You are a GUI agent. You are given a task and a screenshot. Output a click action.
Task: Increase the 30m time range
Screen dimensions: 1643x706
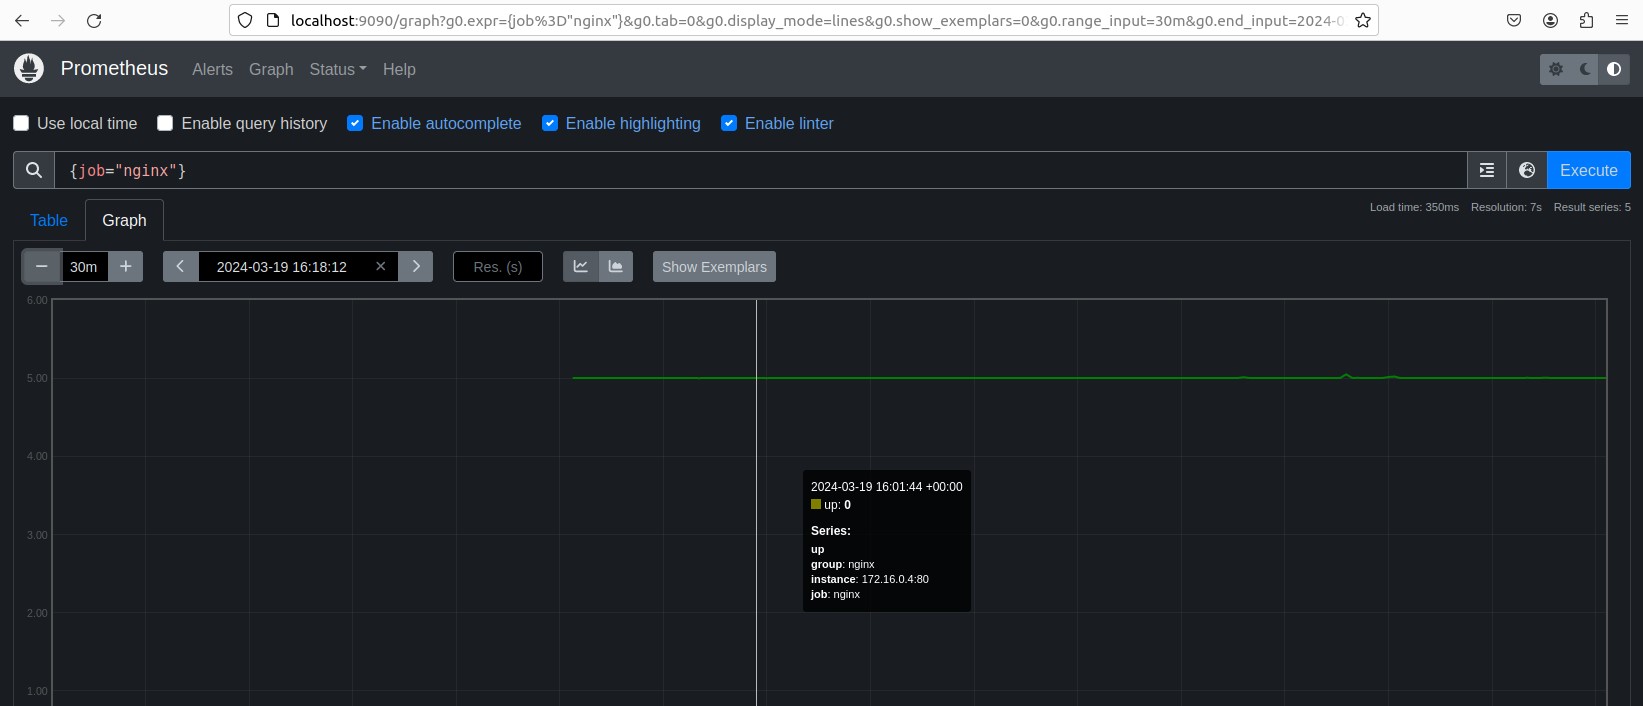[126, 267]
